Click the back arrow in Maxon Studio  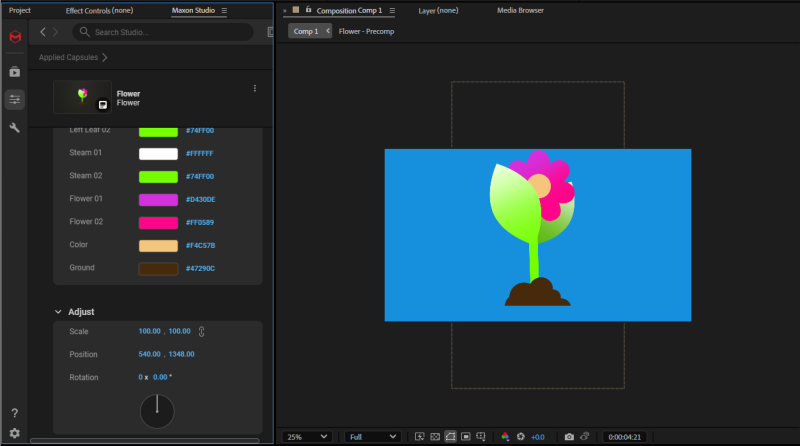pos(43,32)
